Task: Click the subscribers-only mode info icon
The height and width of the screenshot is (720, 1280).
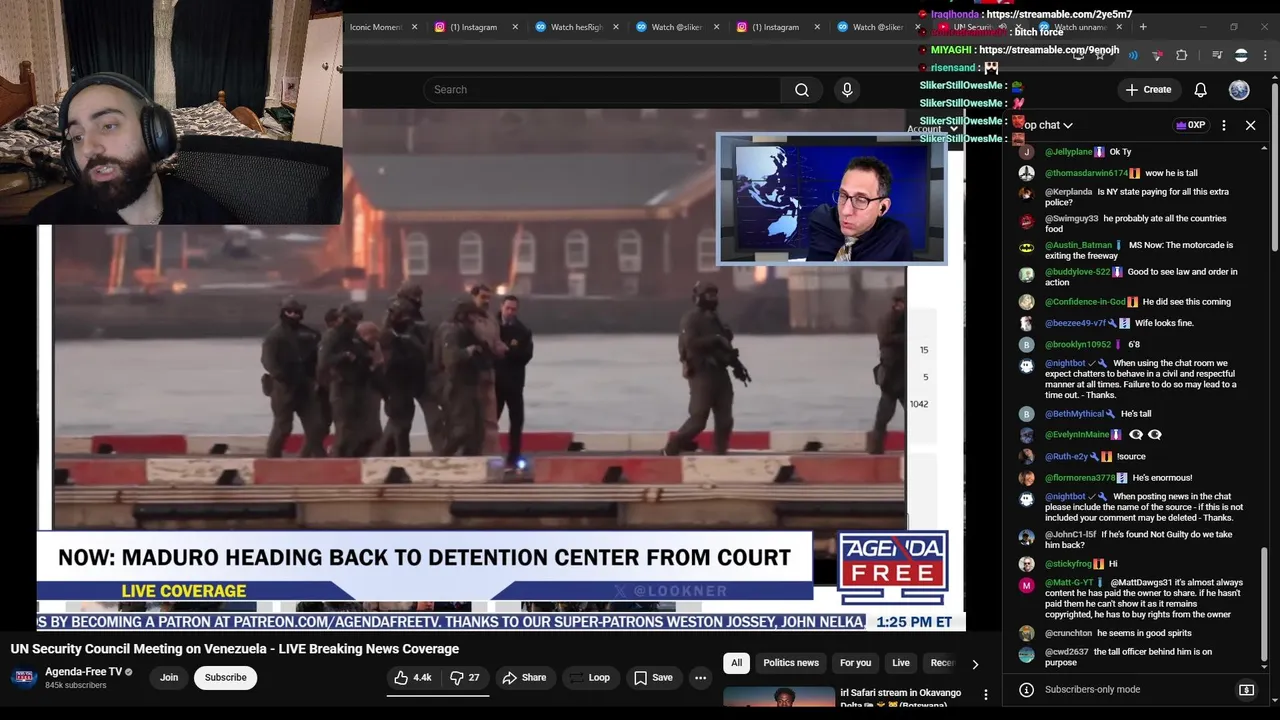Action: click(1026, 690)
